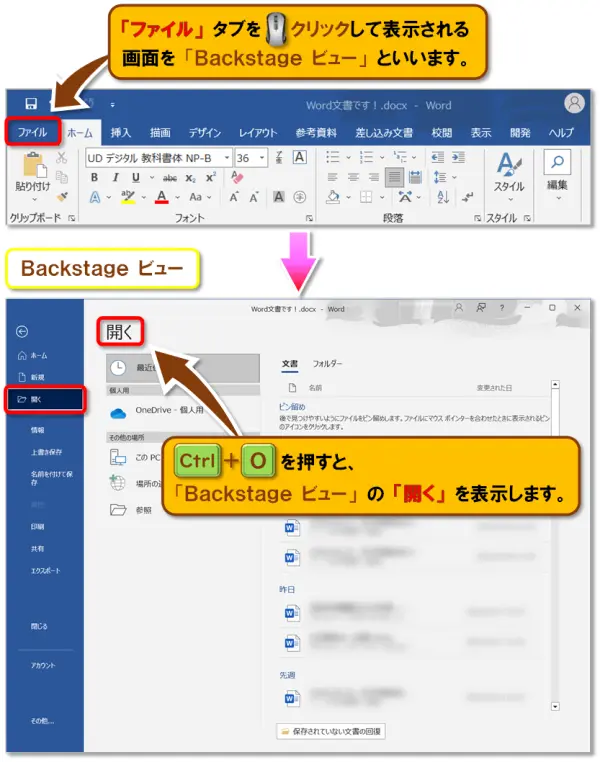
Task: Click the 参照 (Browse) folder item
Action: tap(131, 510)
